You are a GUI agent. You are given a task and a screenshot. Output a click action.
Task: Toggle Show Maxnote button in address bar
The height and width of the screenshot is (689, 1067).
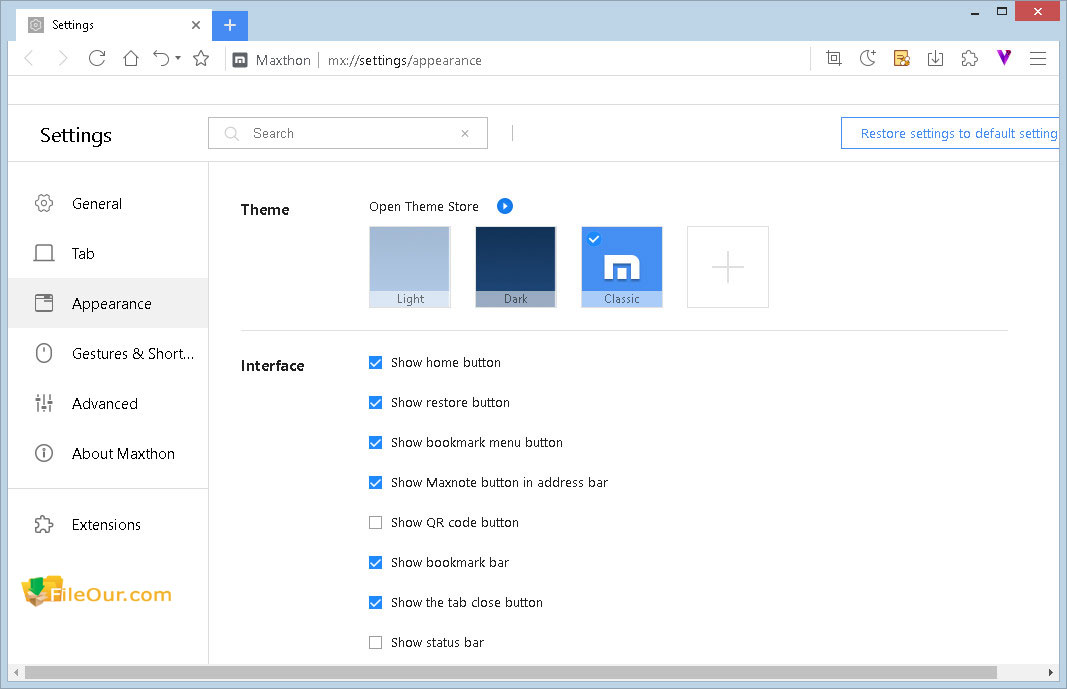[376, 483]
